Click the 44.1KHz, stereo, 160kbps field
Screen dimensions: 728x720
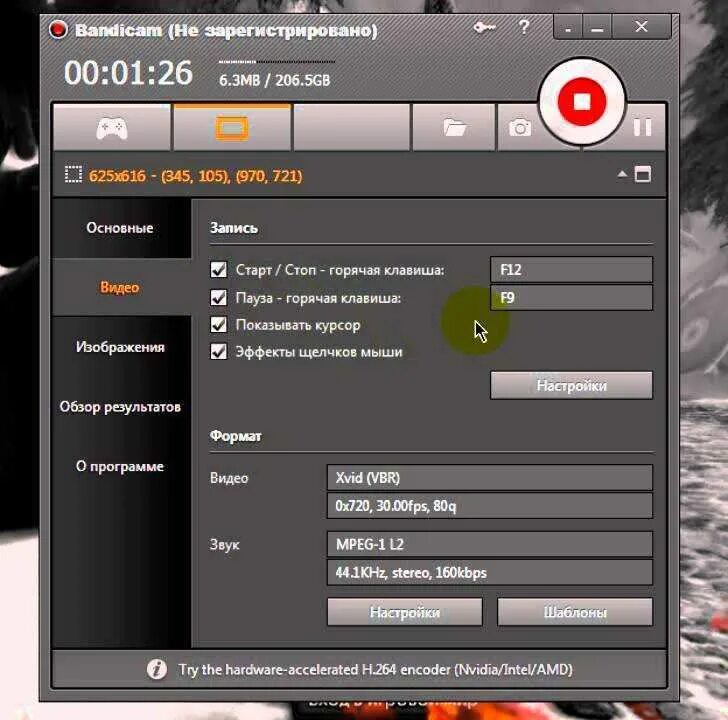coord(490,572)
